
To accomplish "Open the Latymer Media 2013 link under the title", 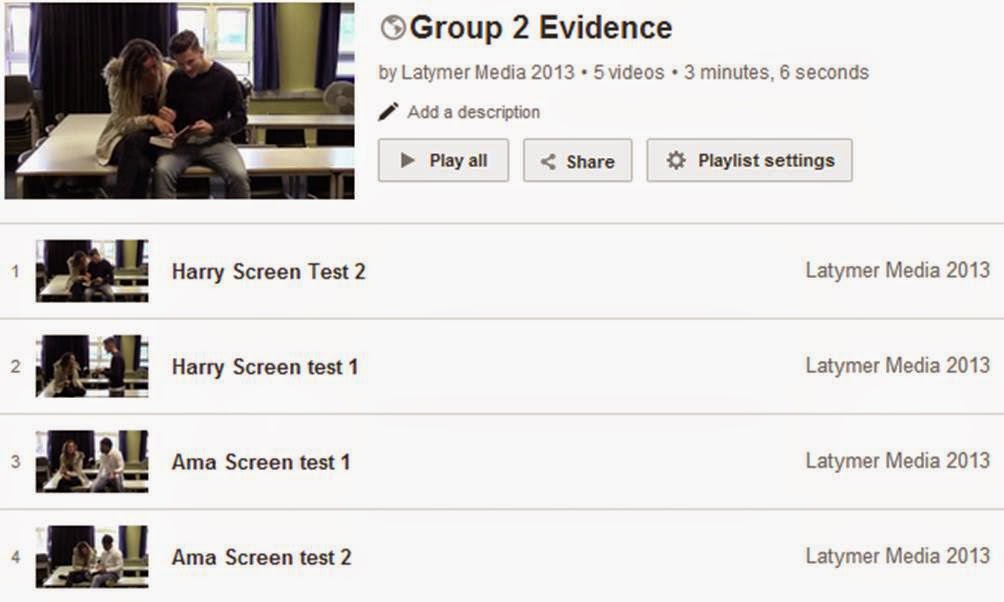I will coord(488,72).
